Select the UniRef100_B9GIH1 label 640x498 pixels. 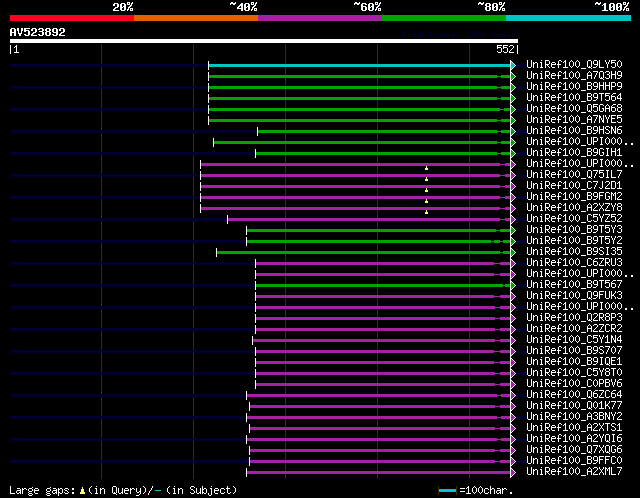[x=574, y=153]
